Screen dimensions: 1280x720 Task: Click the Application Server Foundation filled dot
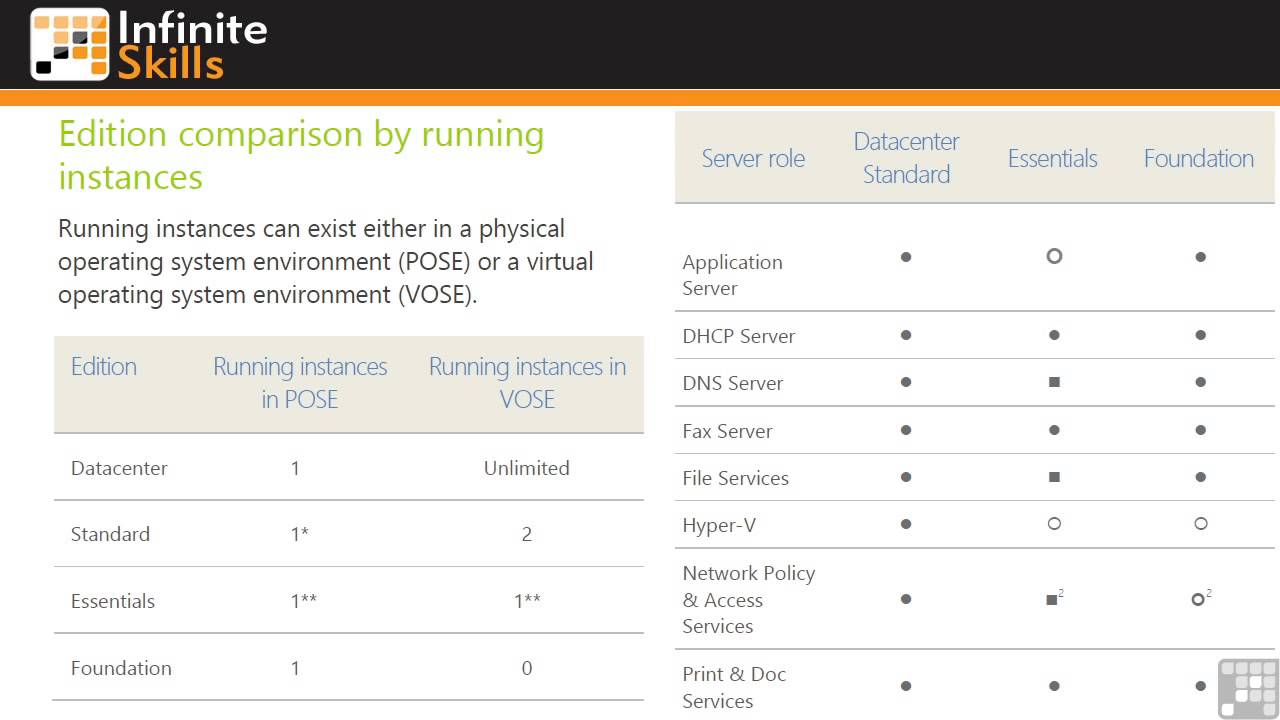coord(1200,257)
